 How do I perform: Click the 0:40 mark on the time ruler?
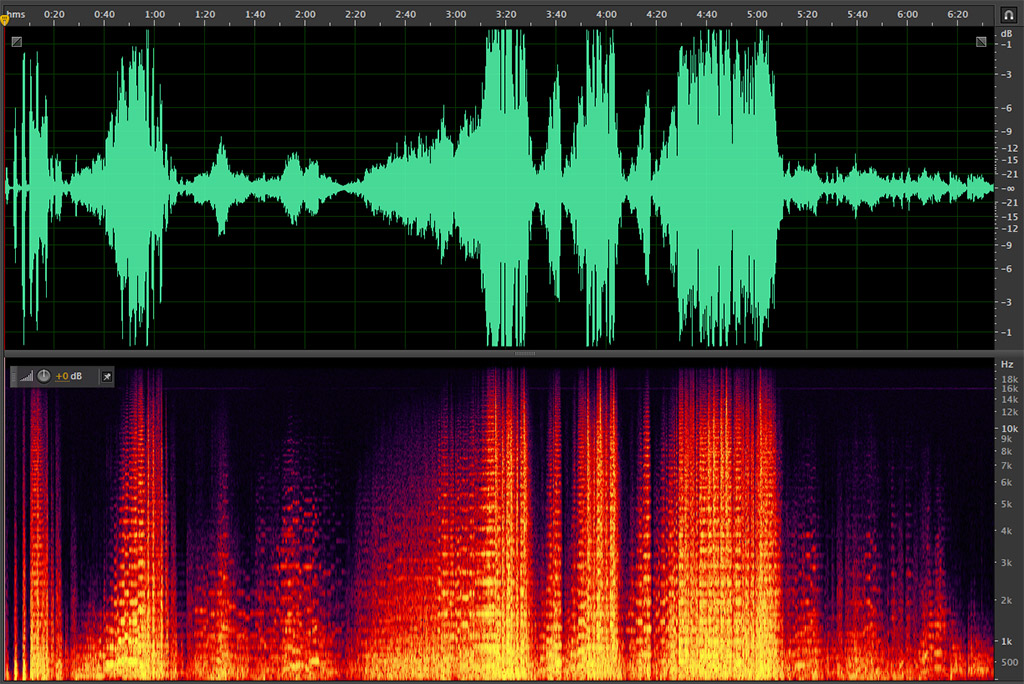pos(104,14)
